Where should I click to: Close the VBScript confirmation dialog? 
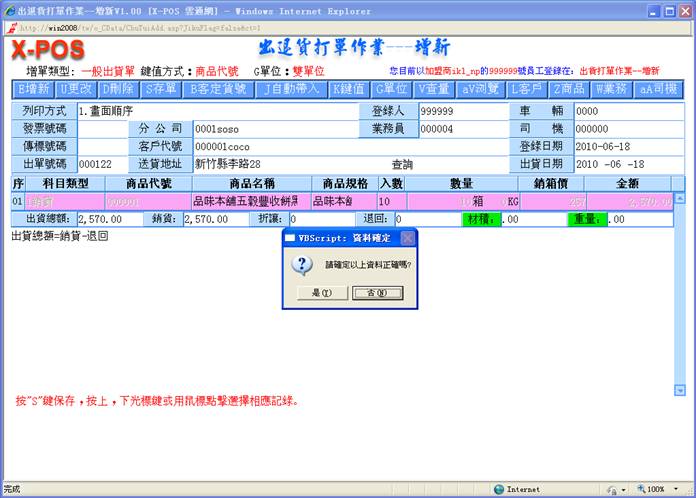click(x=407, y=238)
